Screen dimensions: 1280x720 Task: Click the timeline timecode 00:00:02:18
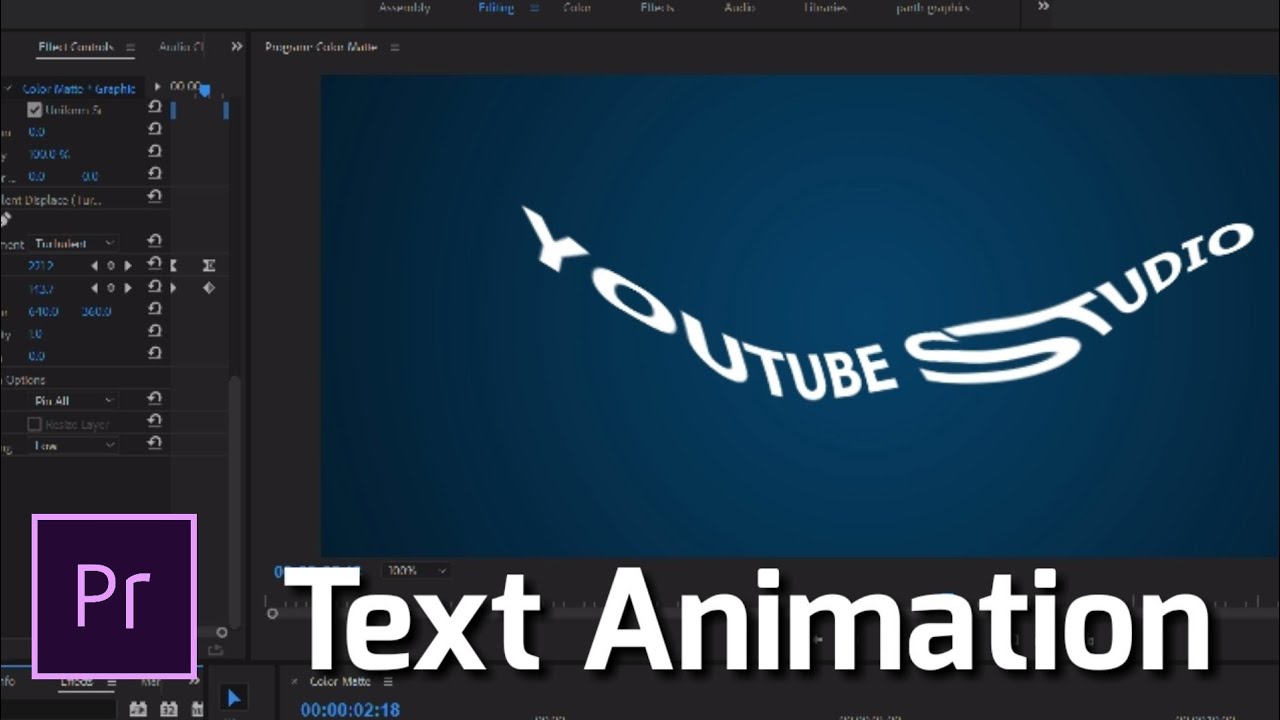(350, 710)
